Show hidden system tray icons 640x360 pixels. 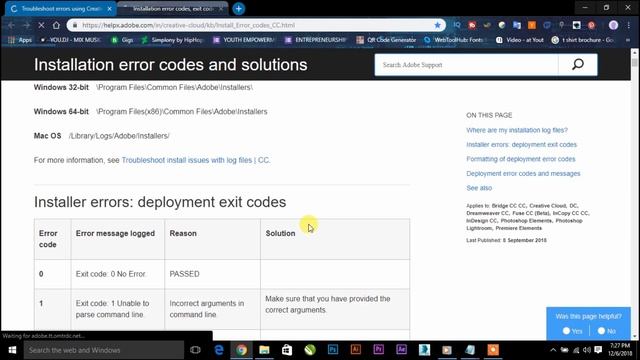point(553,350)
